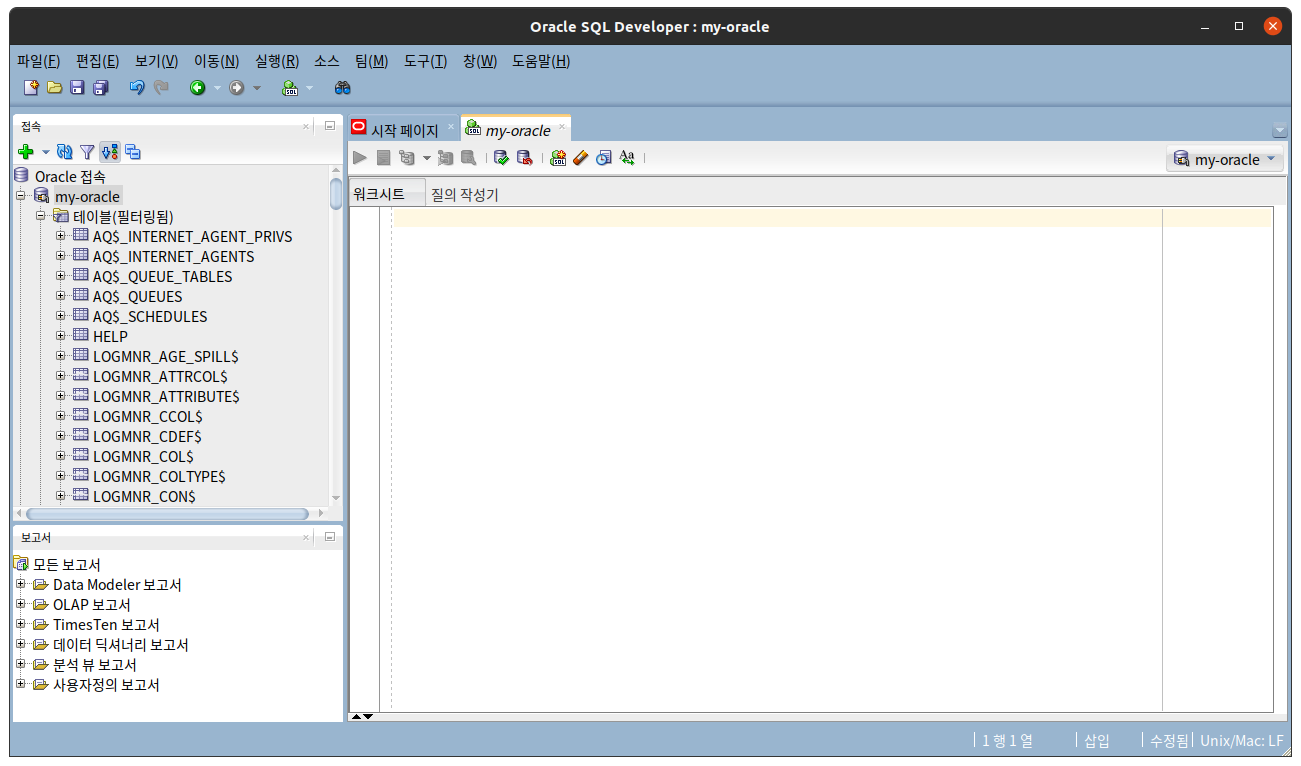
Task: Click the Undo arrow icon
Action: point(137,88)
